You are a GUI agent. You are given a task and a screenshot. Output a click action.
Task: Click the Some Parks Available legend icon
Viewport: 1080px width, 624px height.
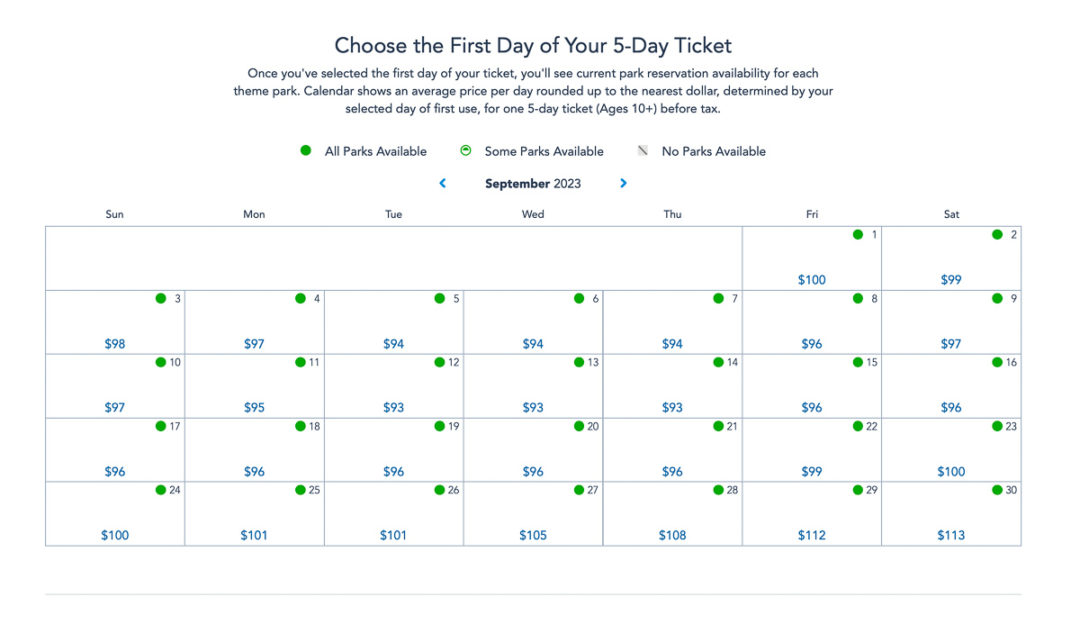tap(465, 150)
